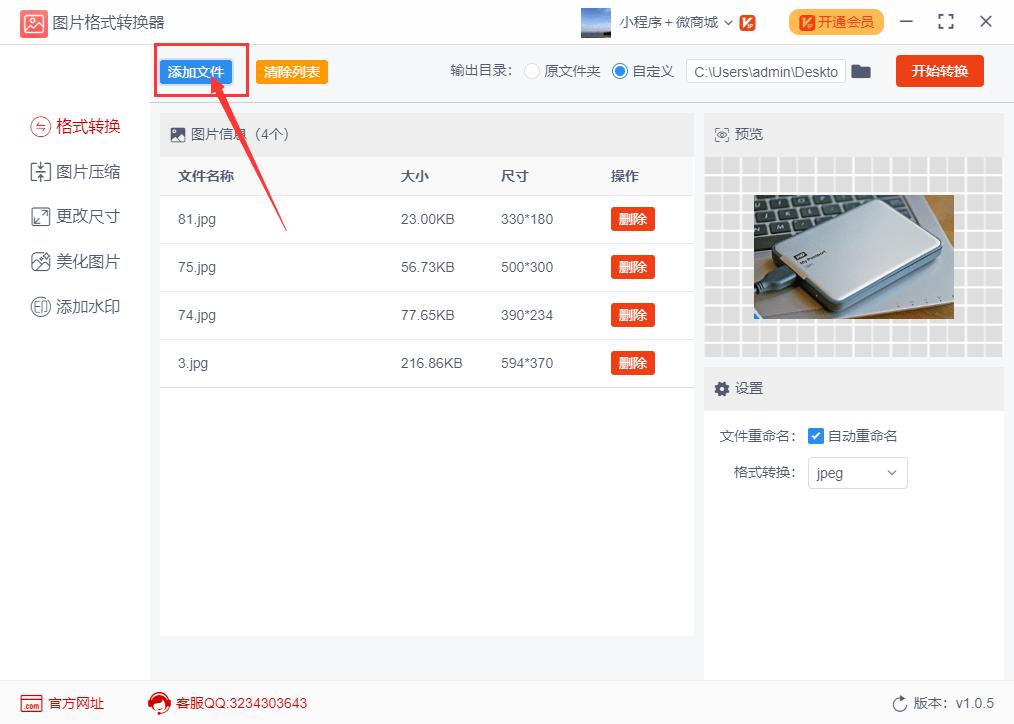Delete the file 75.jpg from the list
The image size is (1014, 724).
[632, 267]
